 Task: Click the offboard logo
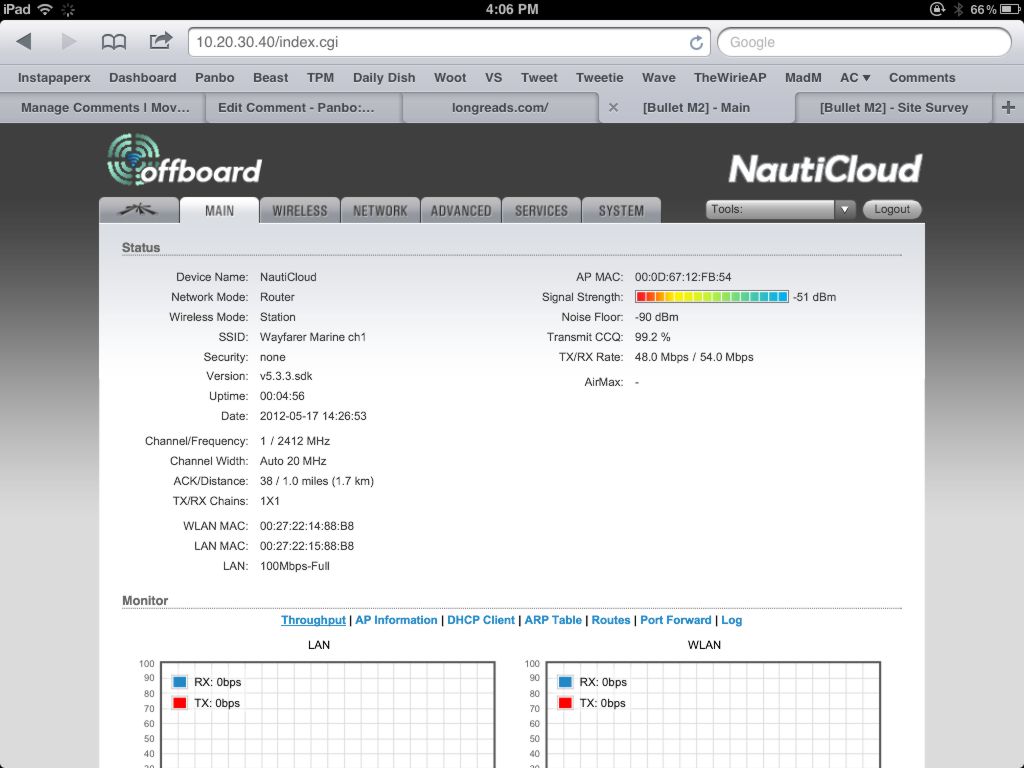[x=184, y=161]
